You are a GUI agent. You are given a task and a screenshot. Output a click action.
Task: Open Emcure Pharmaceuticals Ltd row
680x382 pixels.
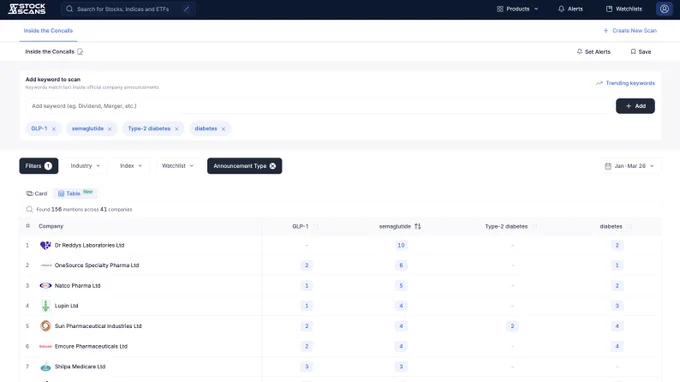pos(340,346)
